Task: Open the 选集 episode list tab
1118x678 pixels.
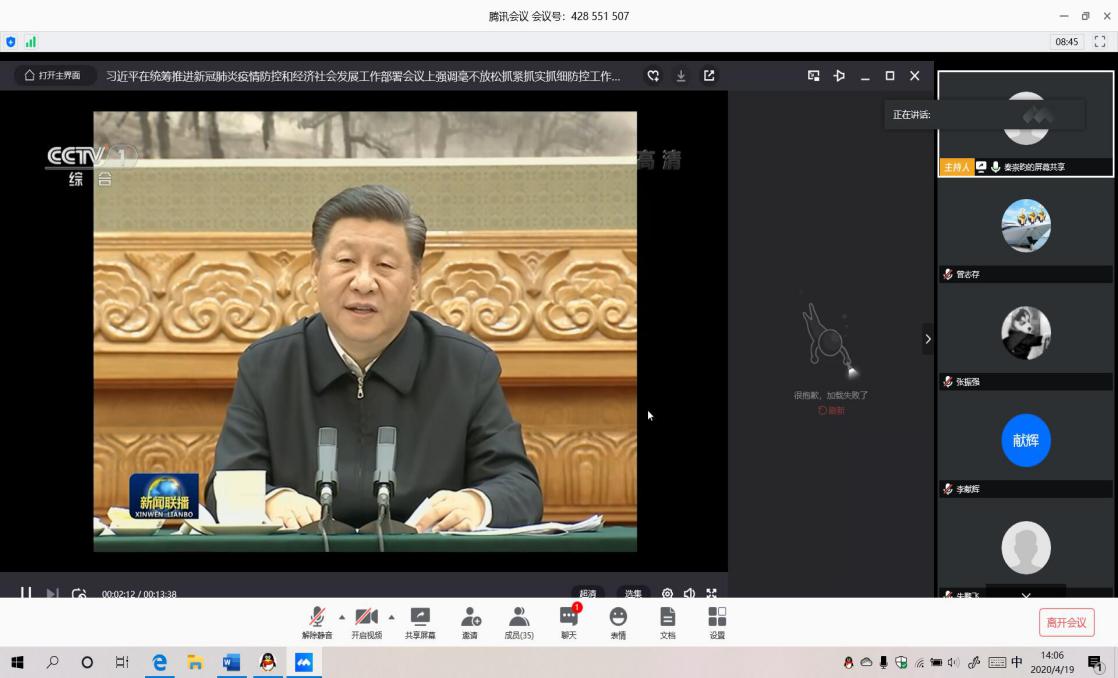Action: (632, 593)
